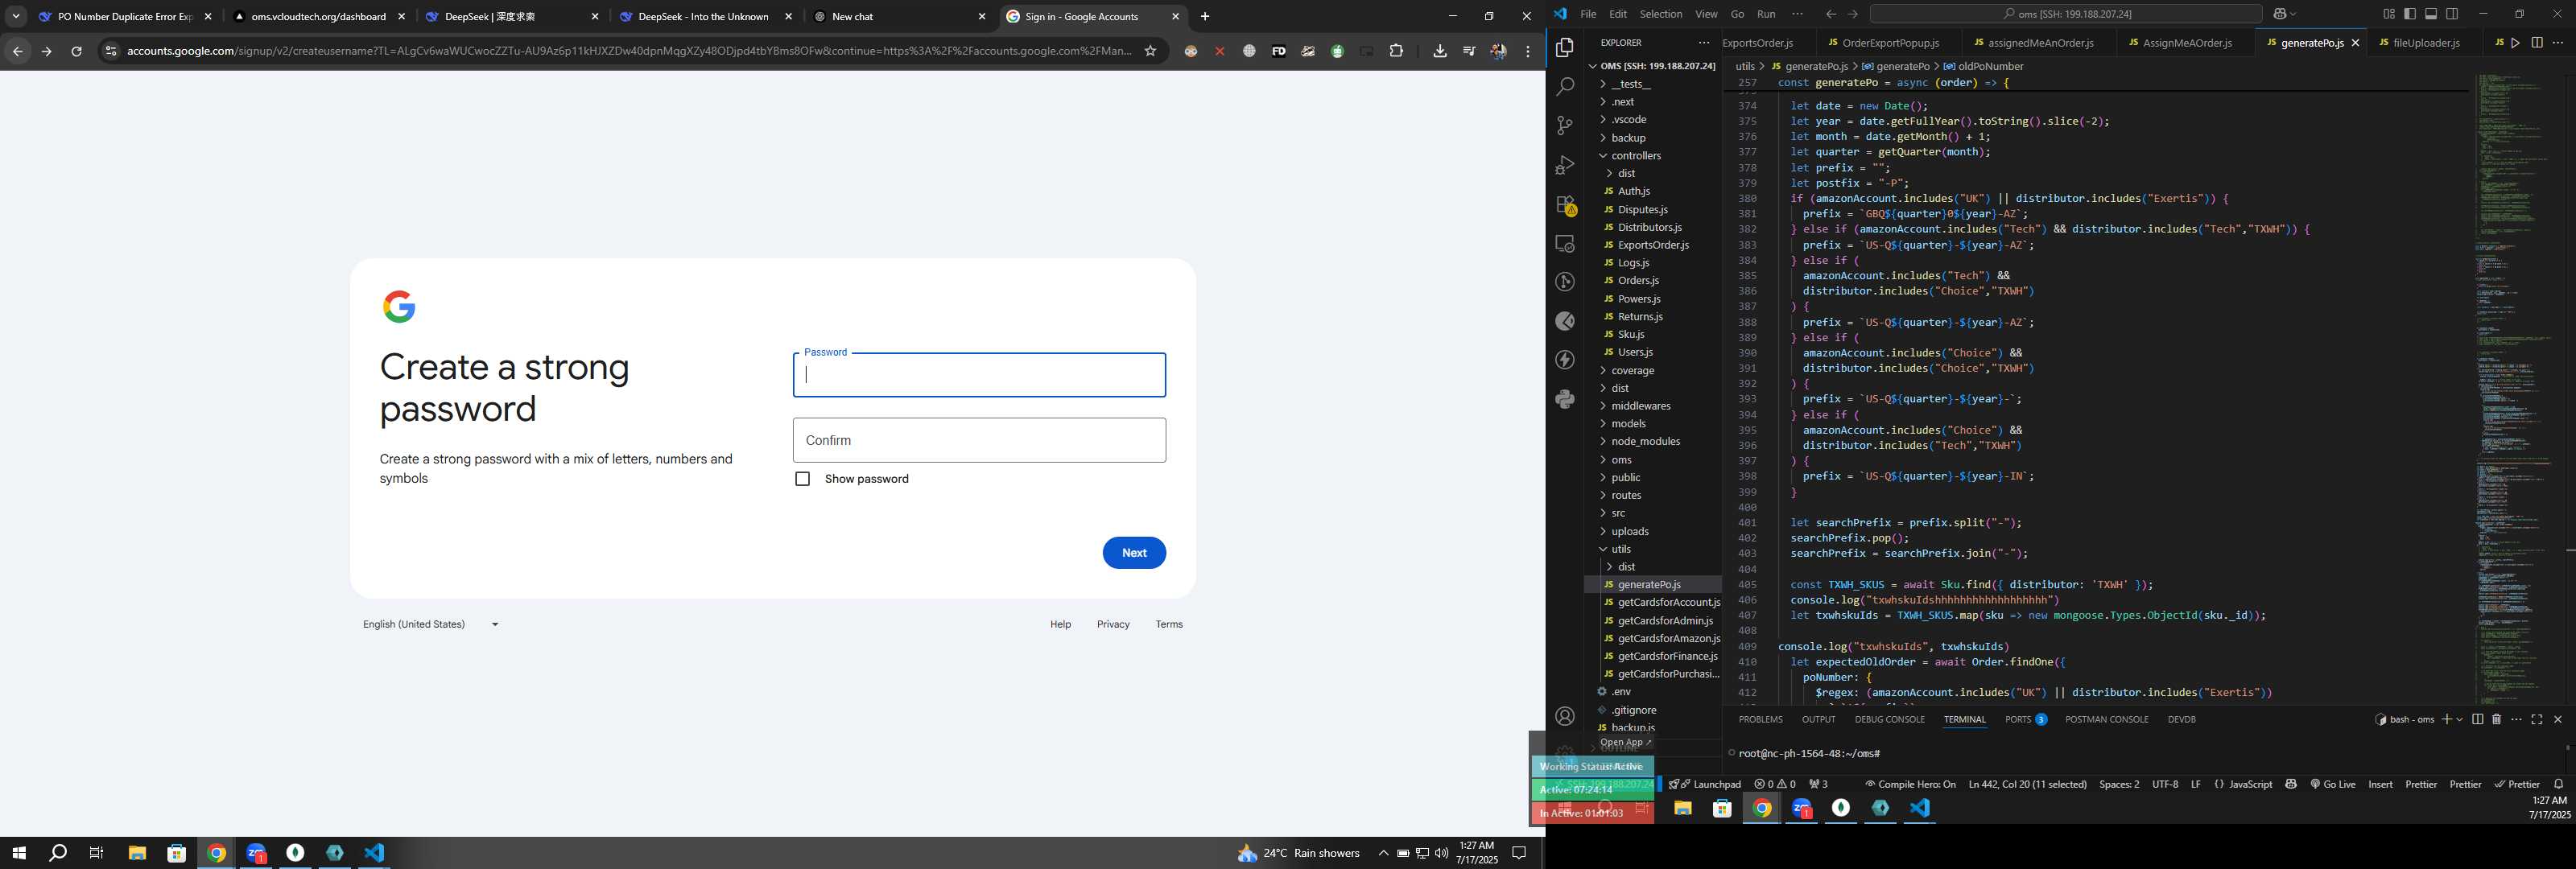
Task: Open Windows taskbar search
Action: pos(58,853)
